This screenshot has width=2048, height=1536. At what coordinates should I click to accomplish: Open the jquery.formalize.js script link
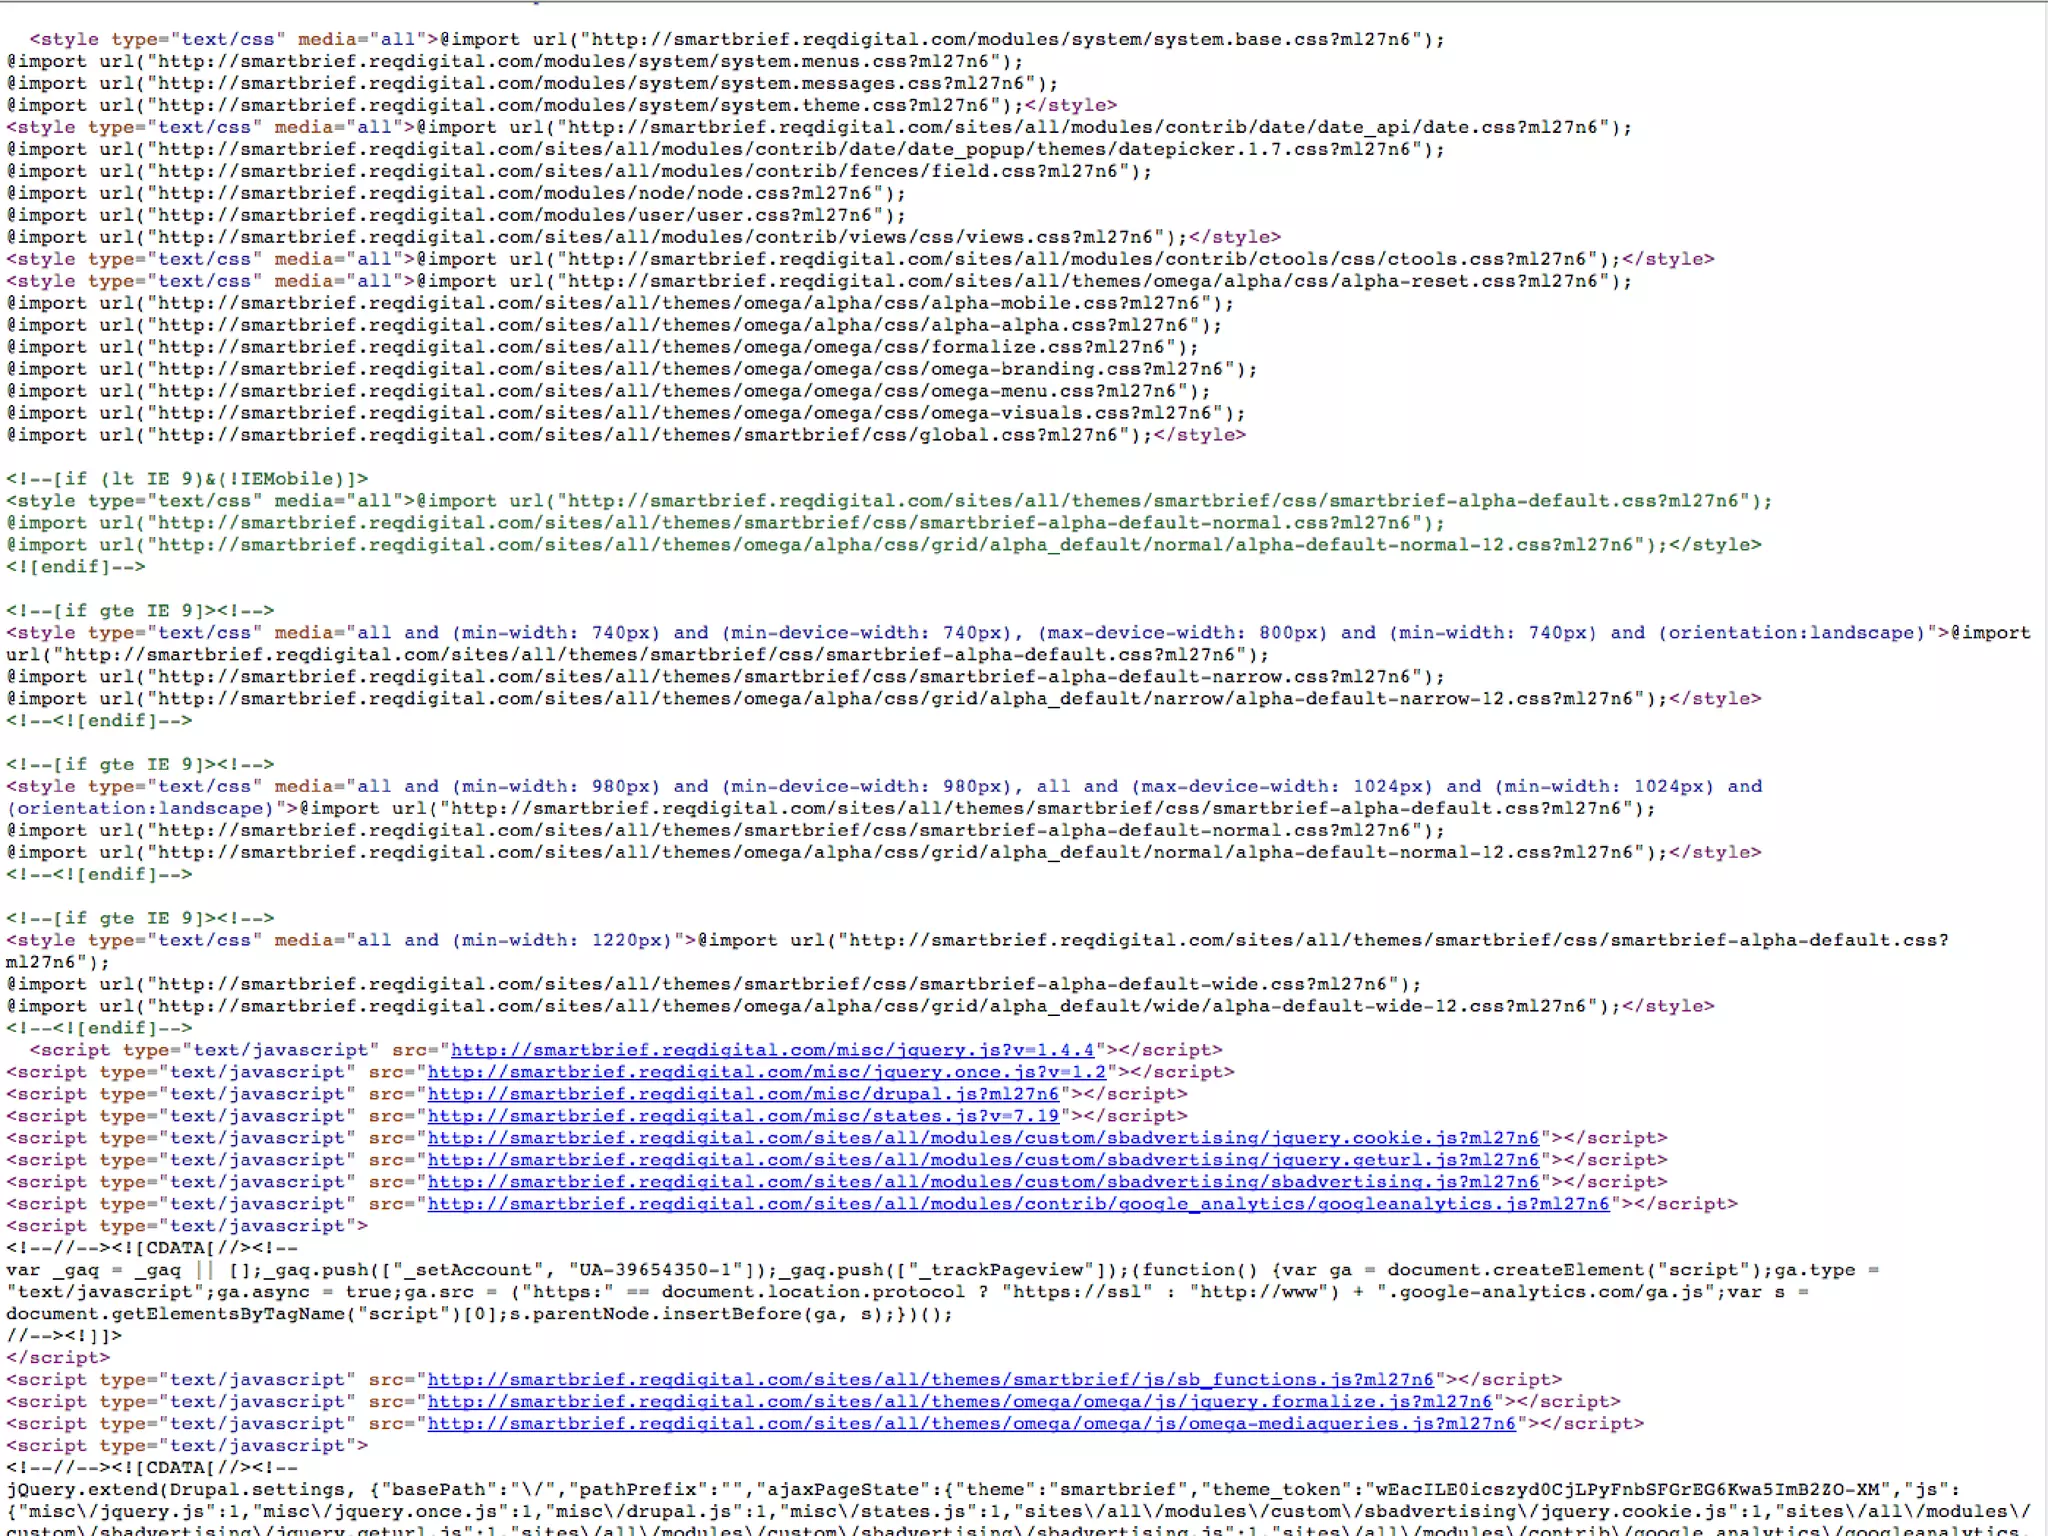point(960,1402)
